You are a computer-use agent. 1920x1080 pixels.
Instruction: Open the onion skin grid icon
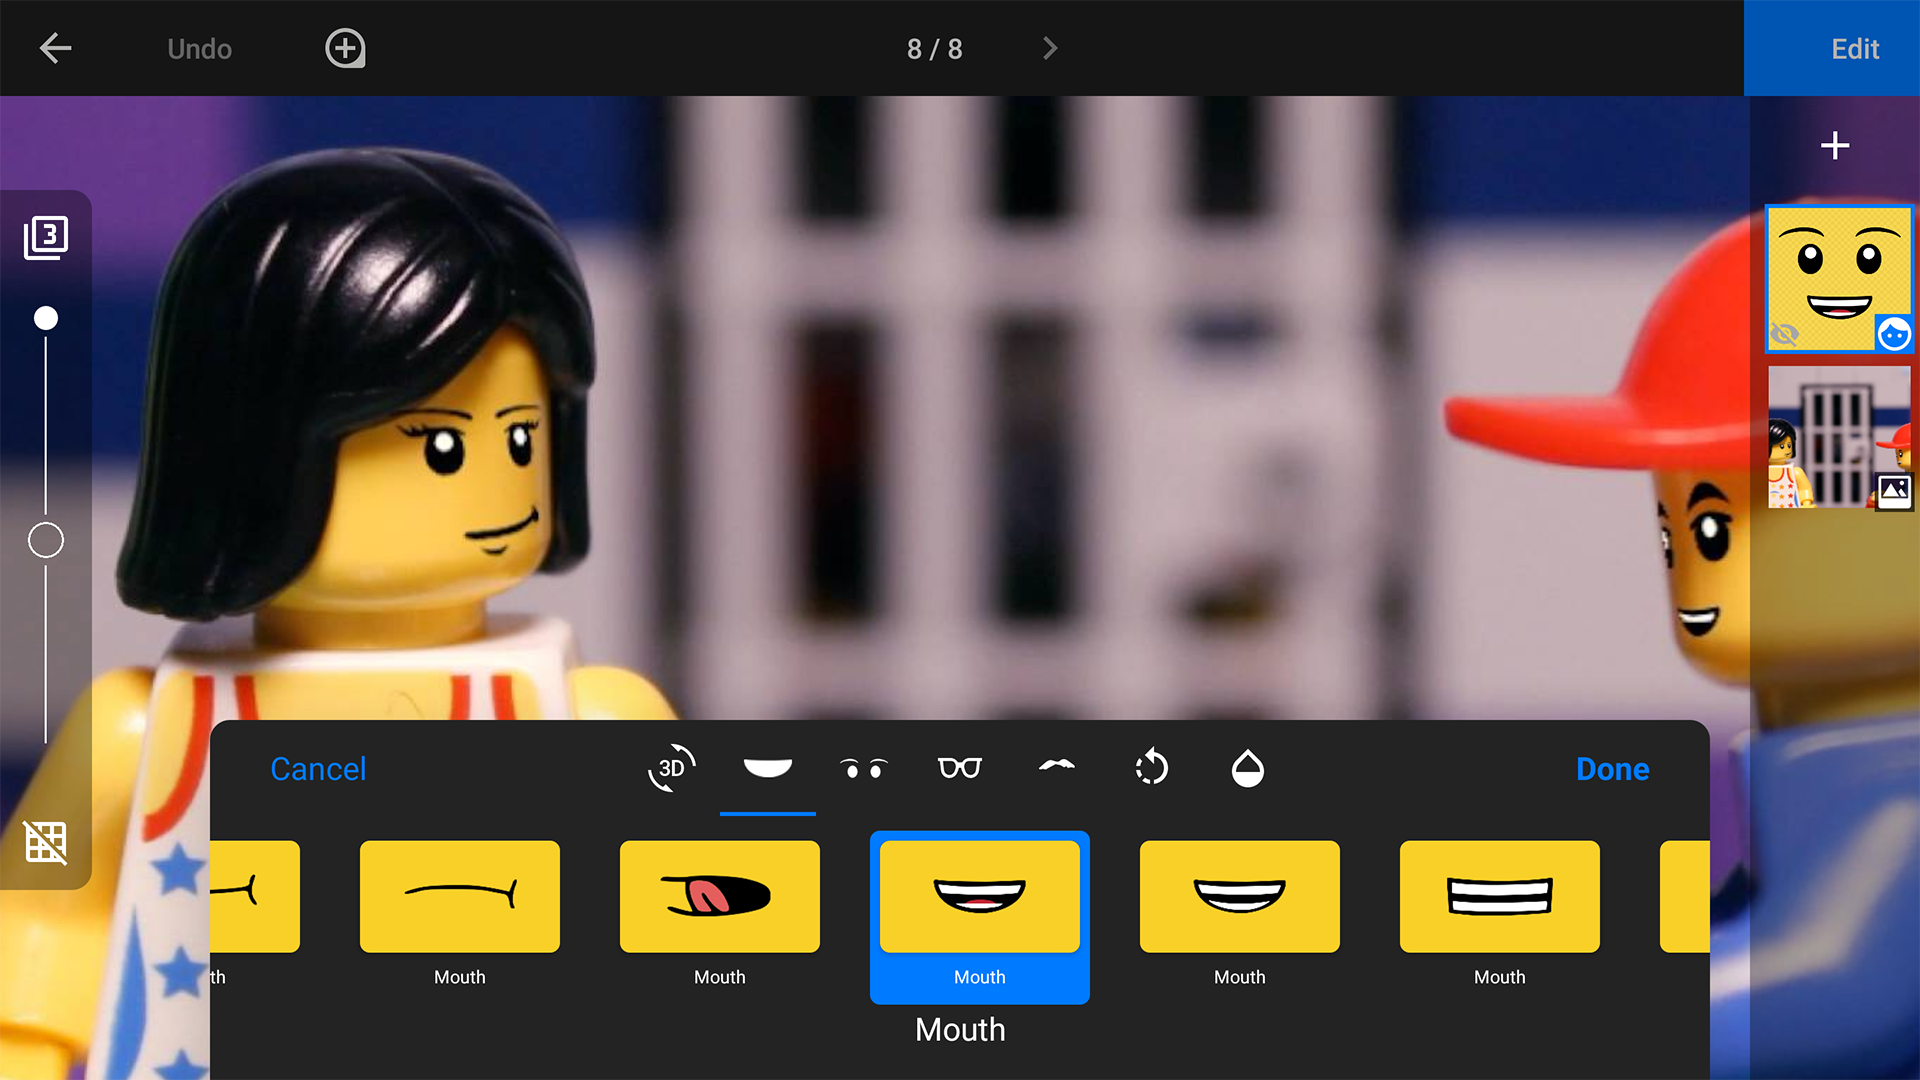(47, 843)
